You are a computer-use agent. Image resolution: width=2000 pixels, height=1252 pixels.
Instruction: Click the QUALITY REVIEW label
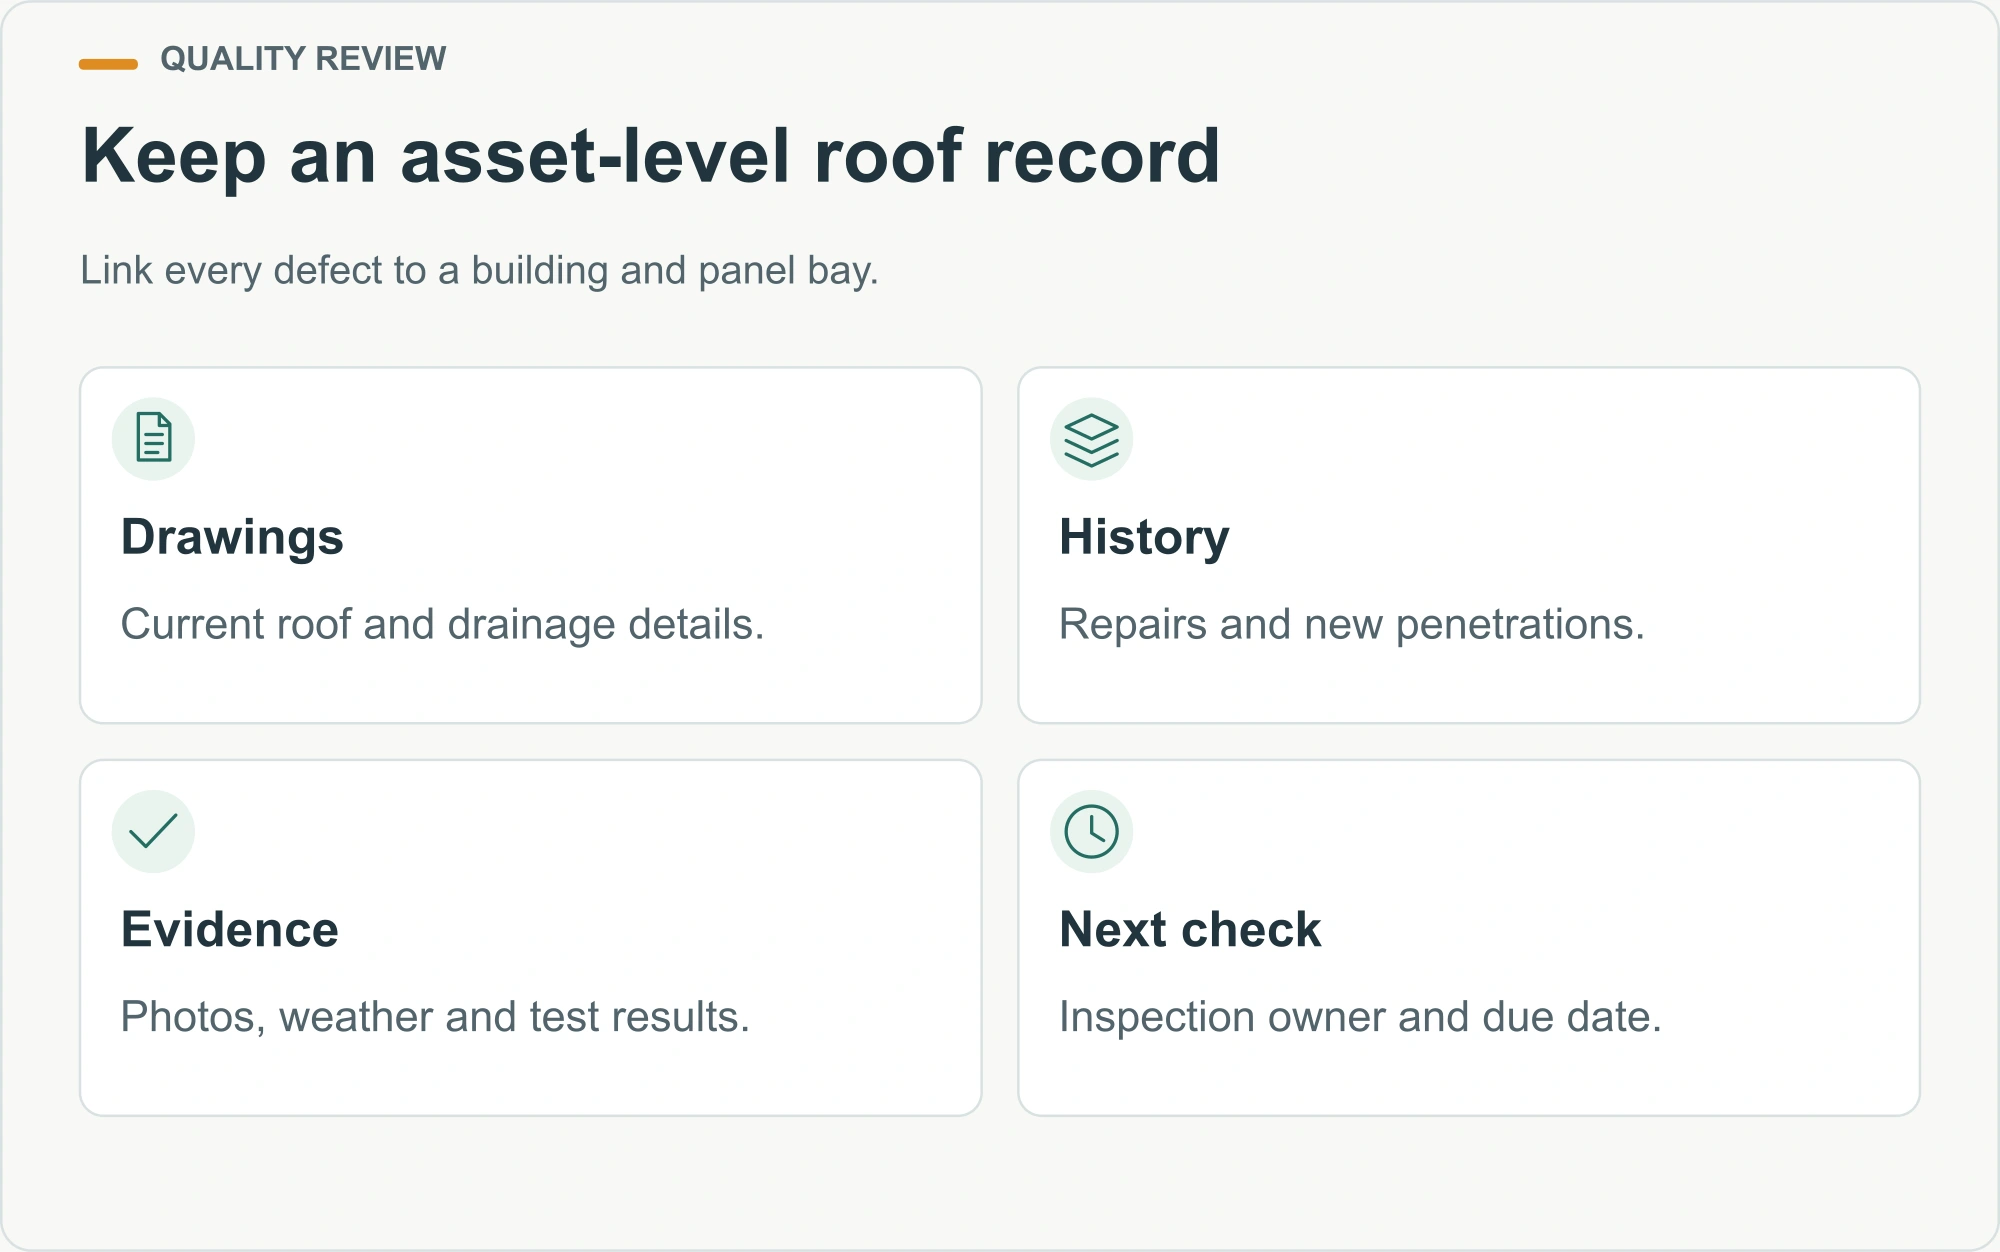click(303, 59)
